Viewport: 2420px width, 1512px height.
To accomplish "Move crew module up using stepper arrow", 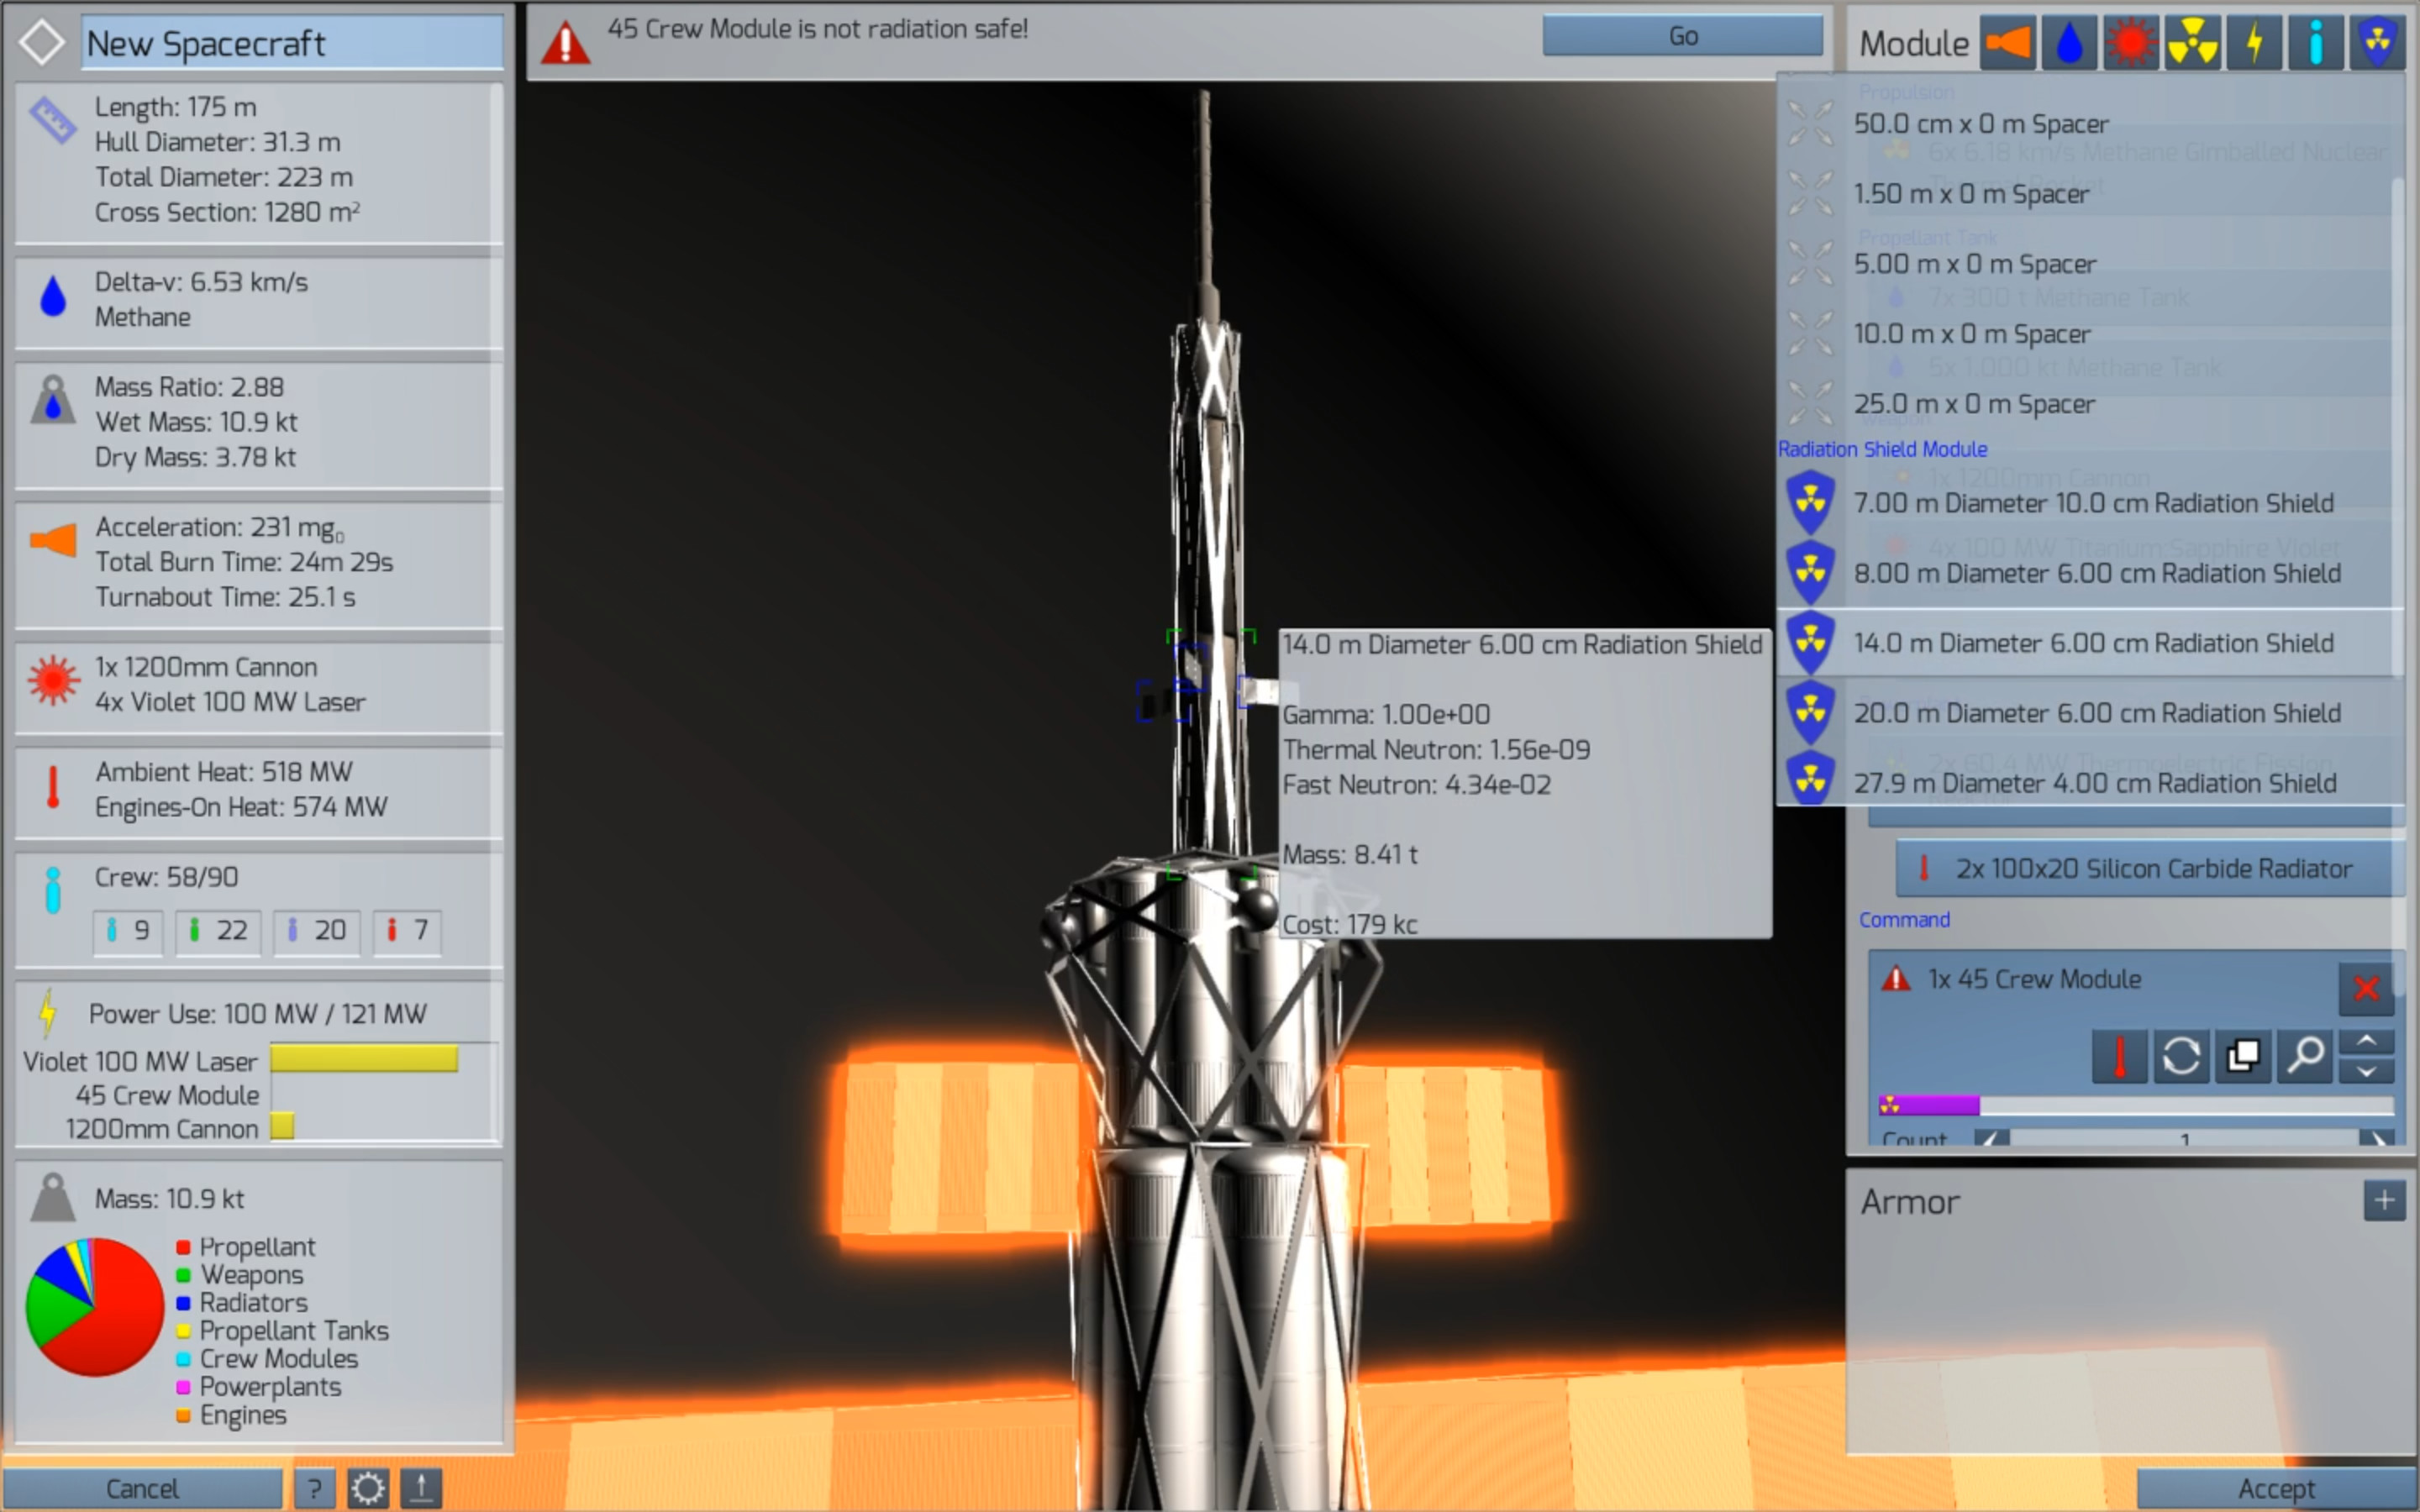I will tap(2366, 1044).
